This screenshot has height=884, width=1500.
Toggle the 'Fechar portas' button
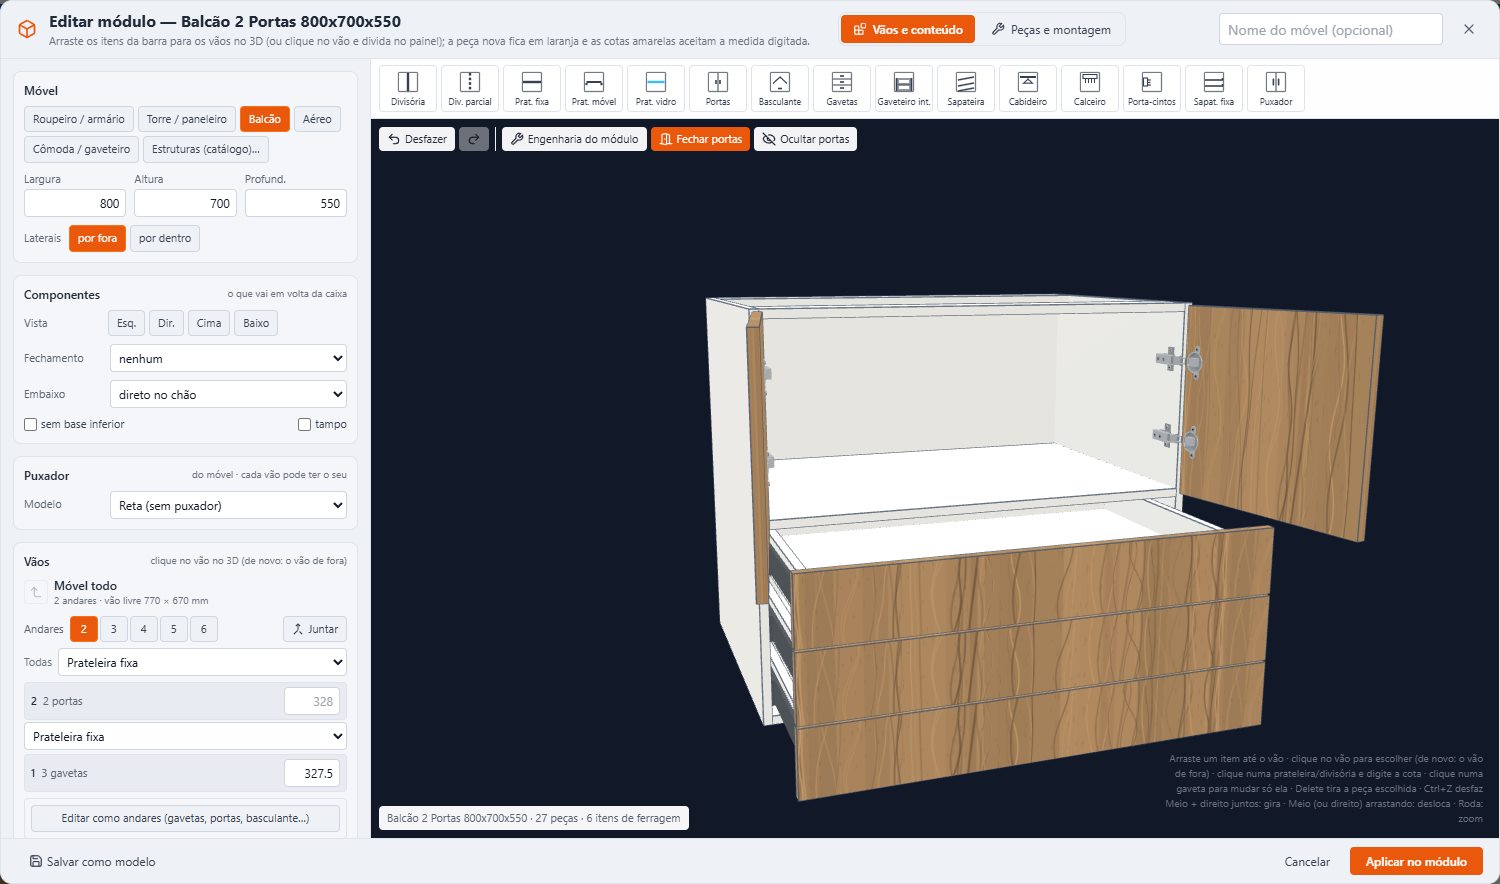(700, 139)
